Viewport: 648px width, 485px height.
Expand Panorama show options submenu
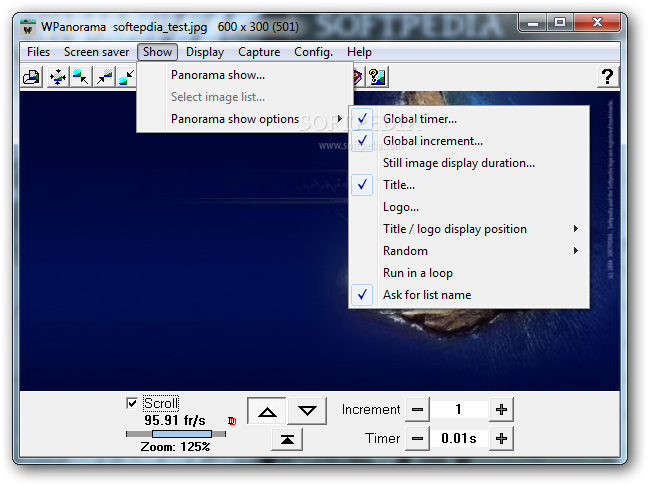tap(245, 119)
